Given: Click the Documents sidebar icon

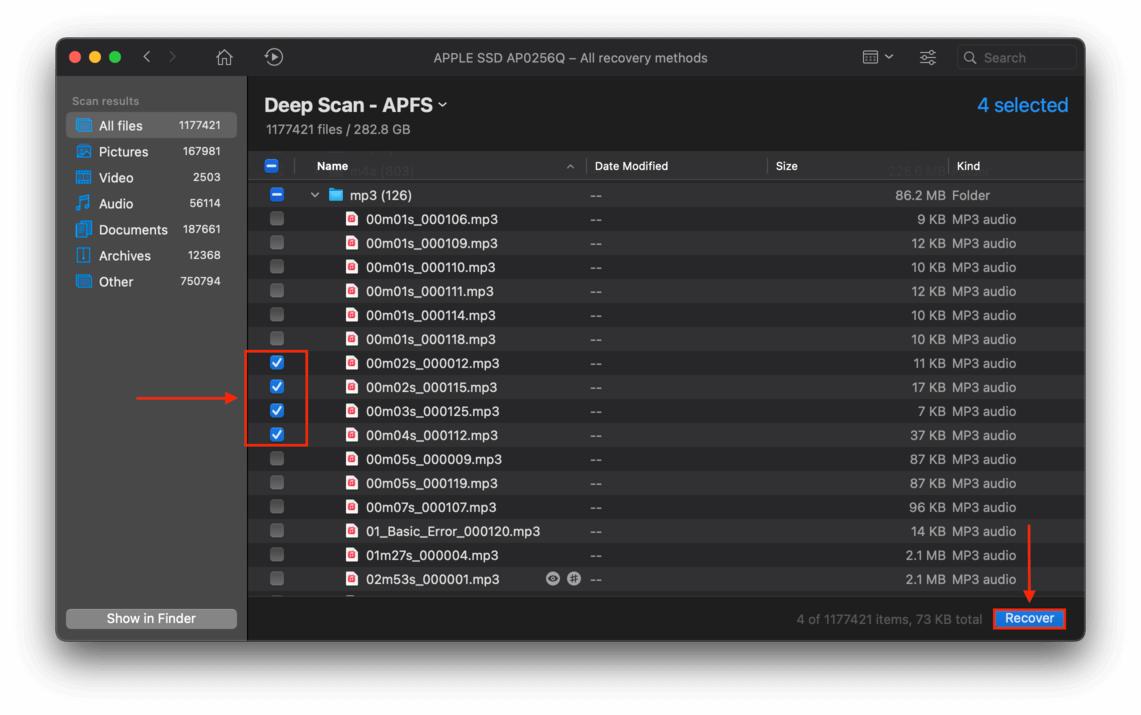Looking at the screenshot, I should [x=84, y=229].
